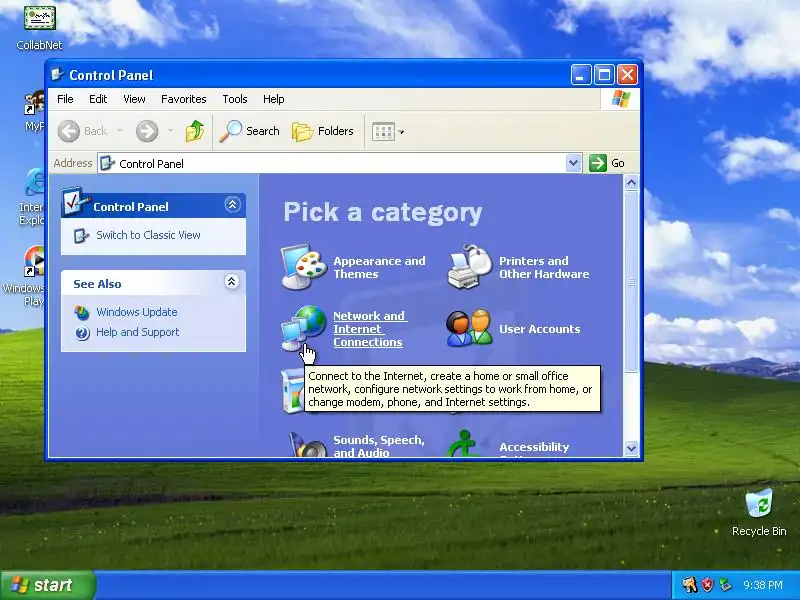Select the Windows Media Player desktop icon
The image size is (800, 600).
(x=27, y=276)
